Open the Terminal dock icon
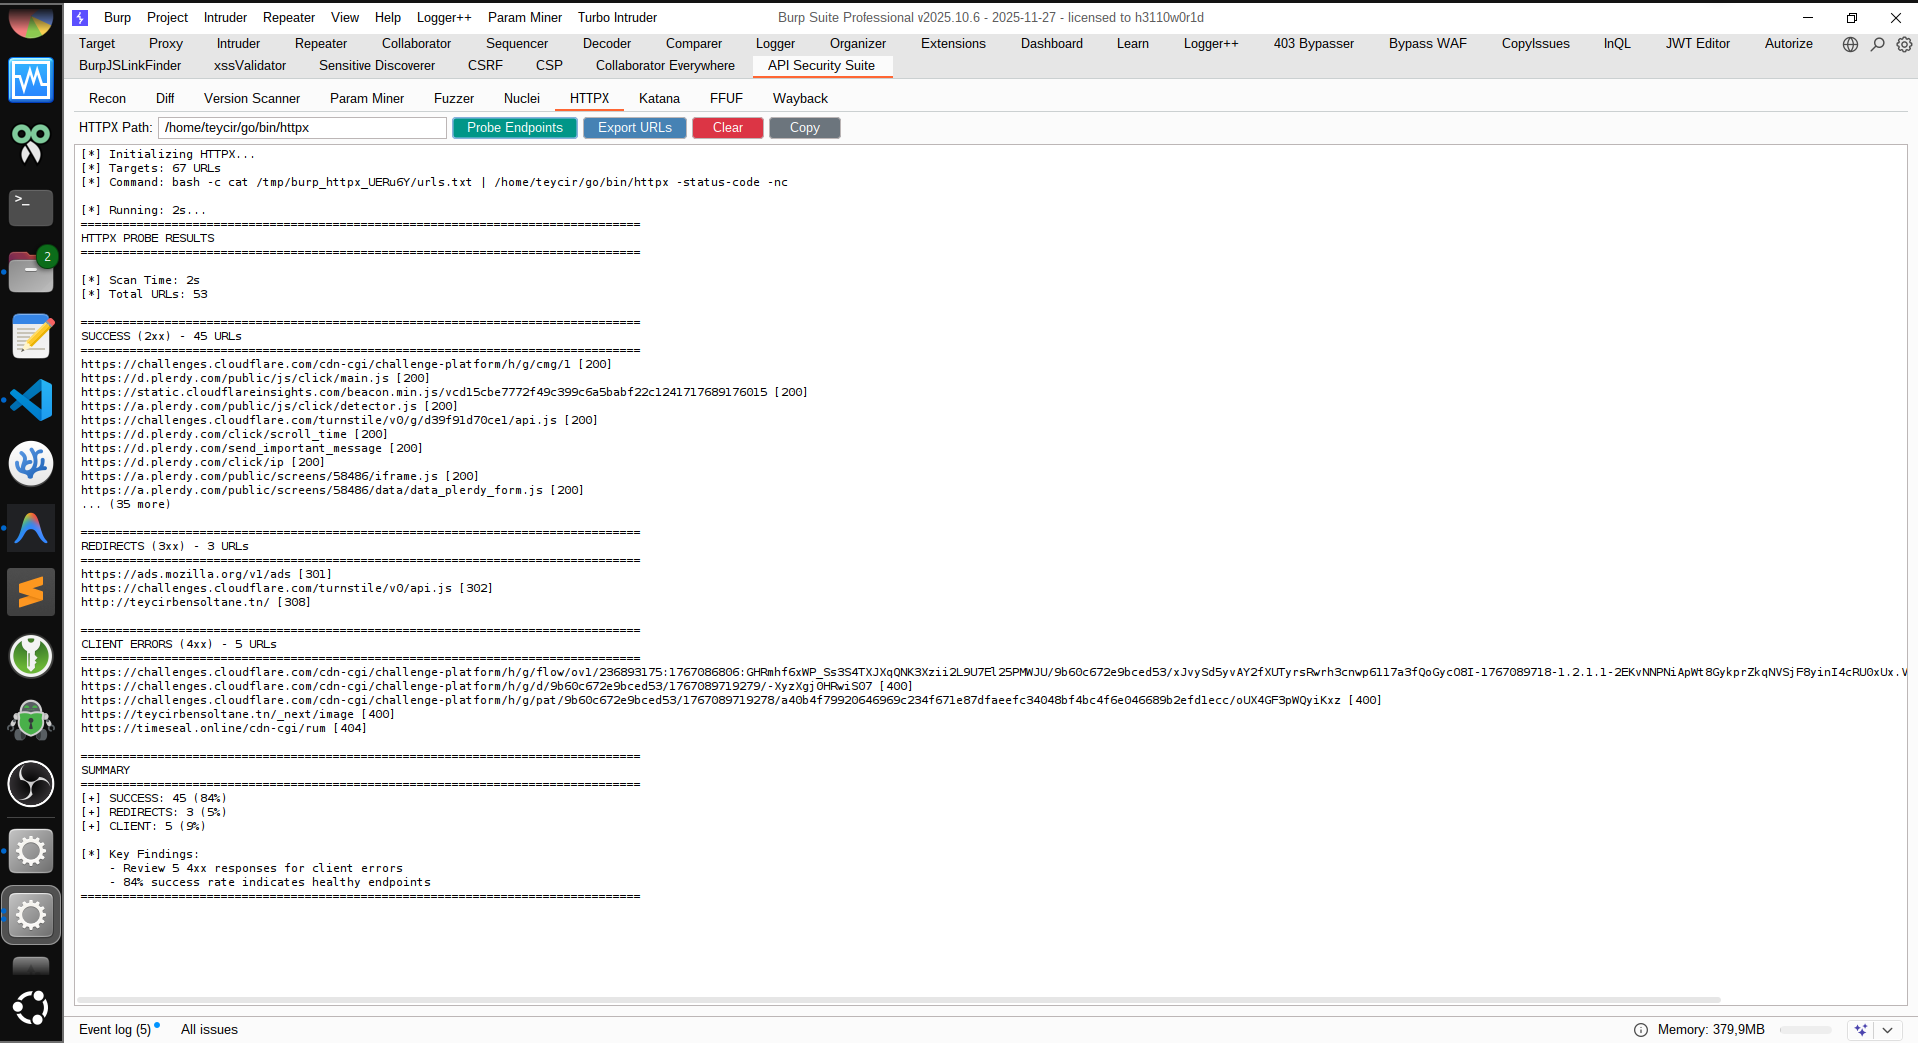 click(x=31, y=207)
